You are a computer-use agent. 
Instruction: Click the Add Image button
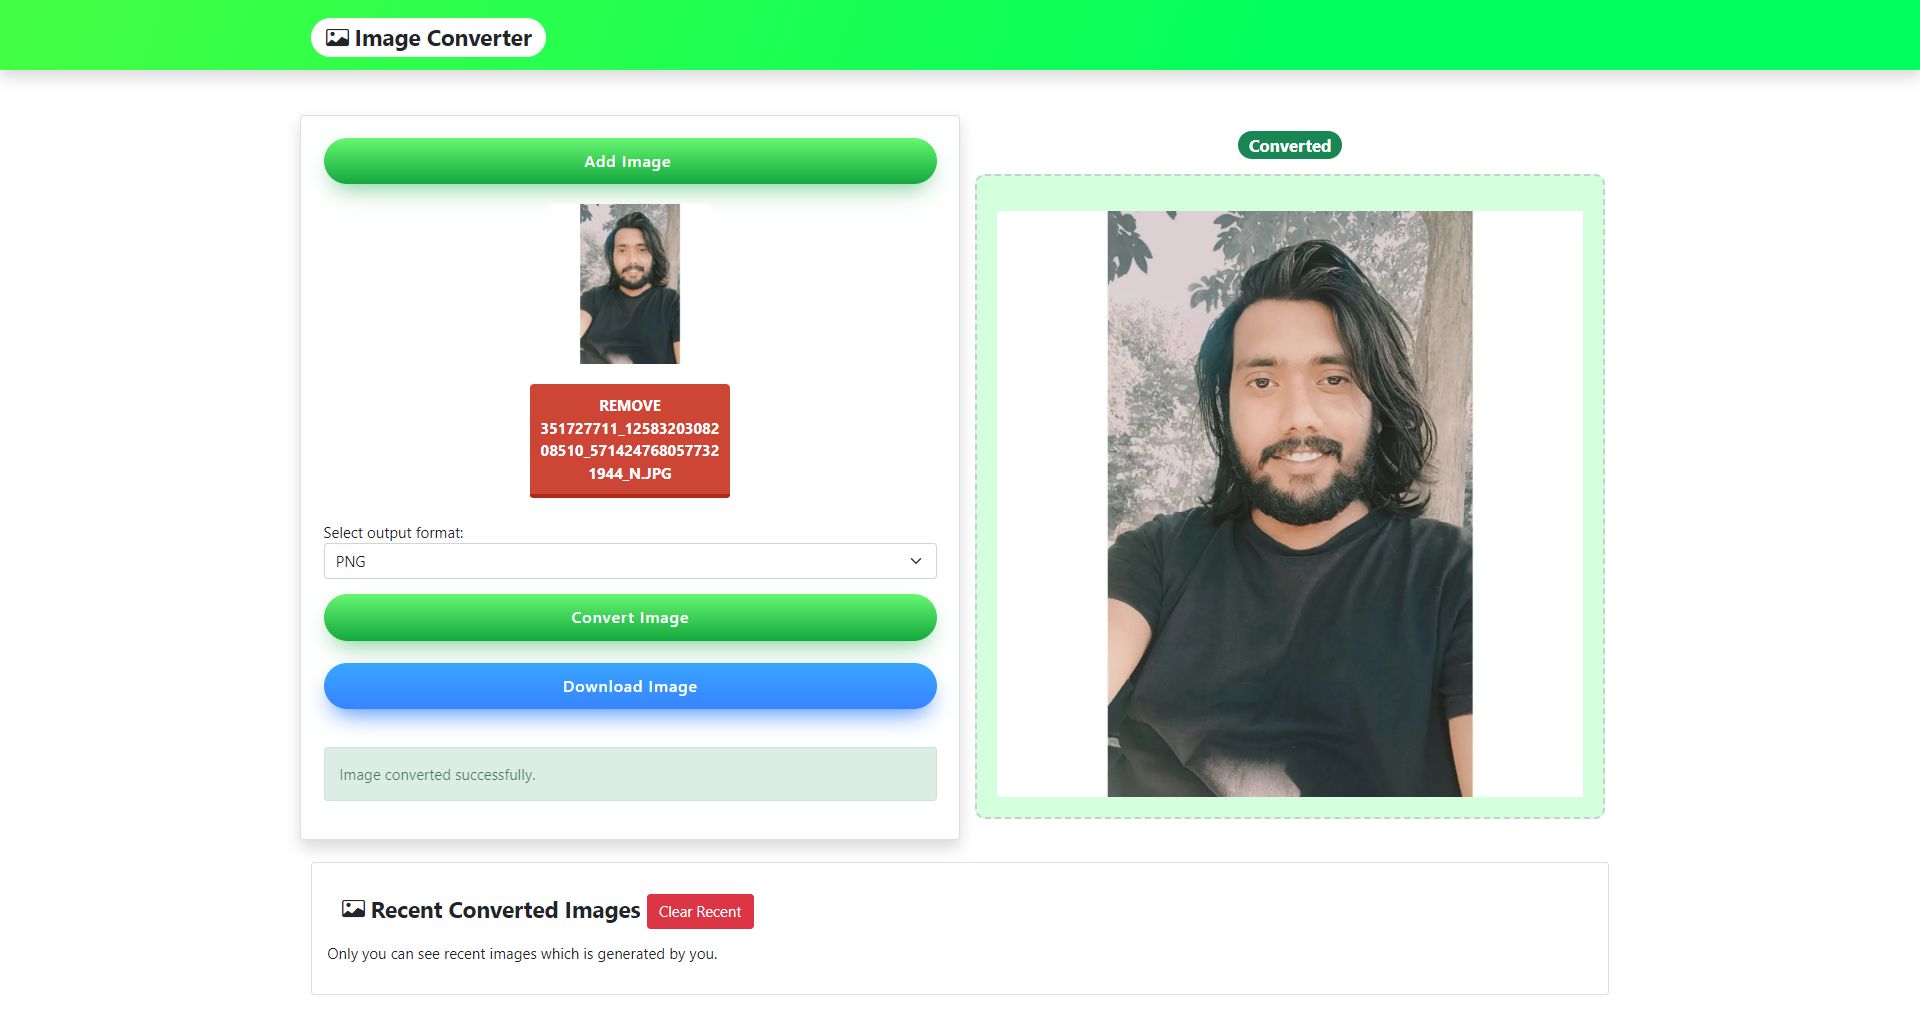click(x=630, y=161)
